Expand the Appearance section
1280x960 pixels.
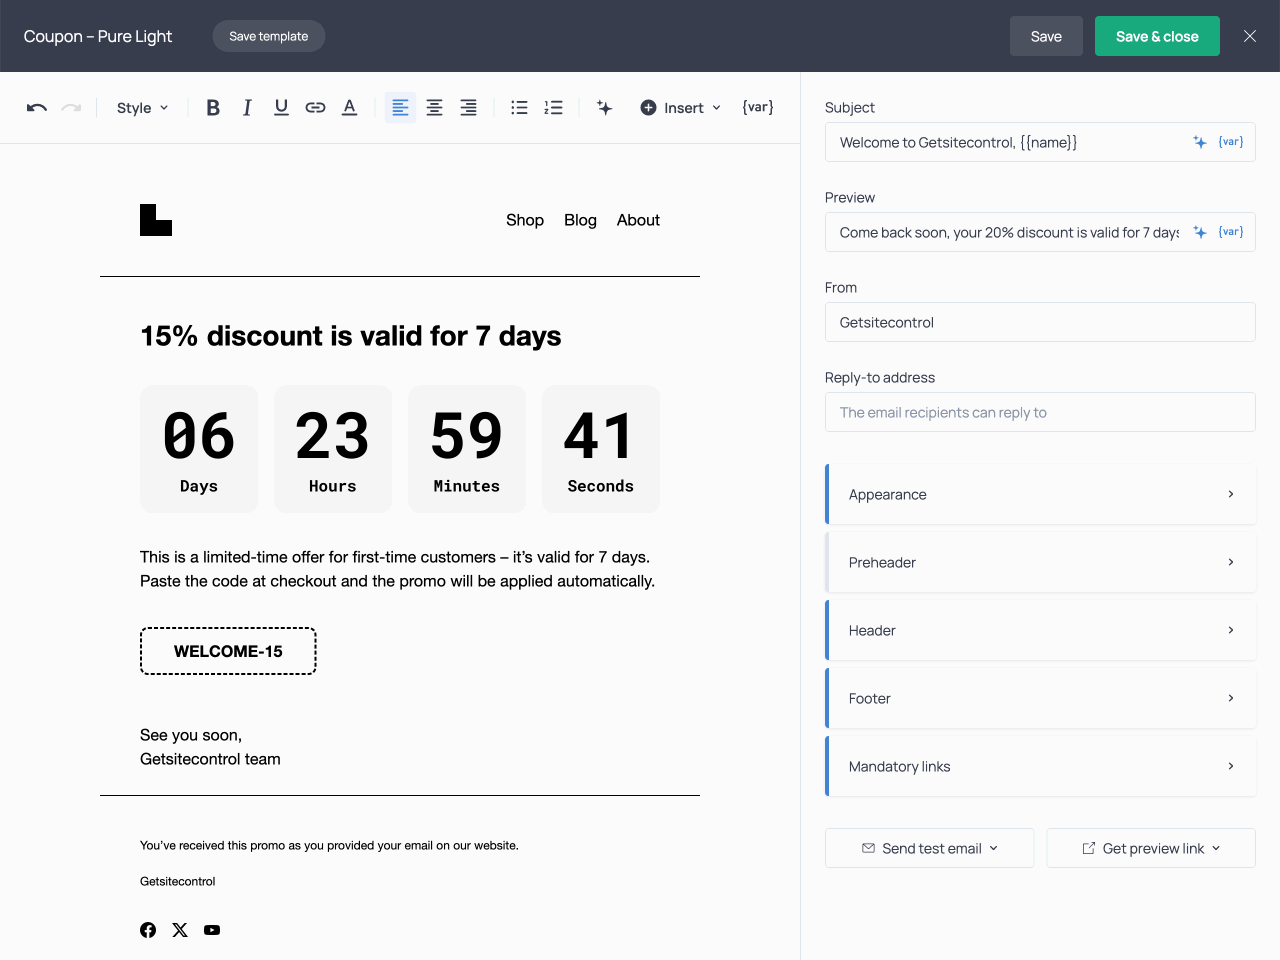pyautogui.click(x=1040, y=494)
